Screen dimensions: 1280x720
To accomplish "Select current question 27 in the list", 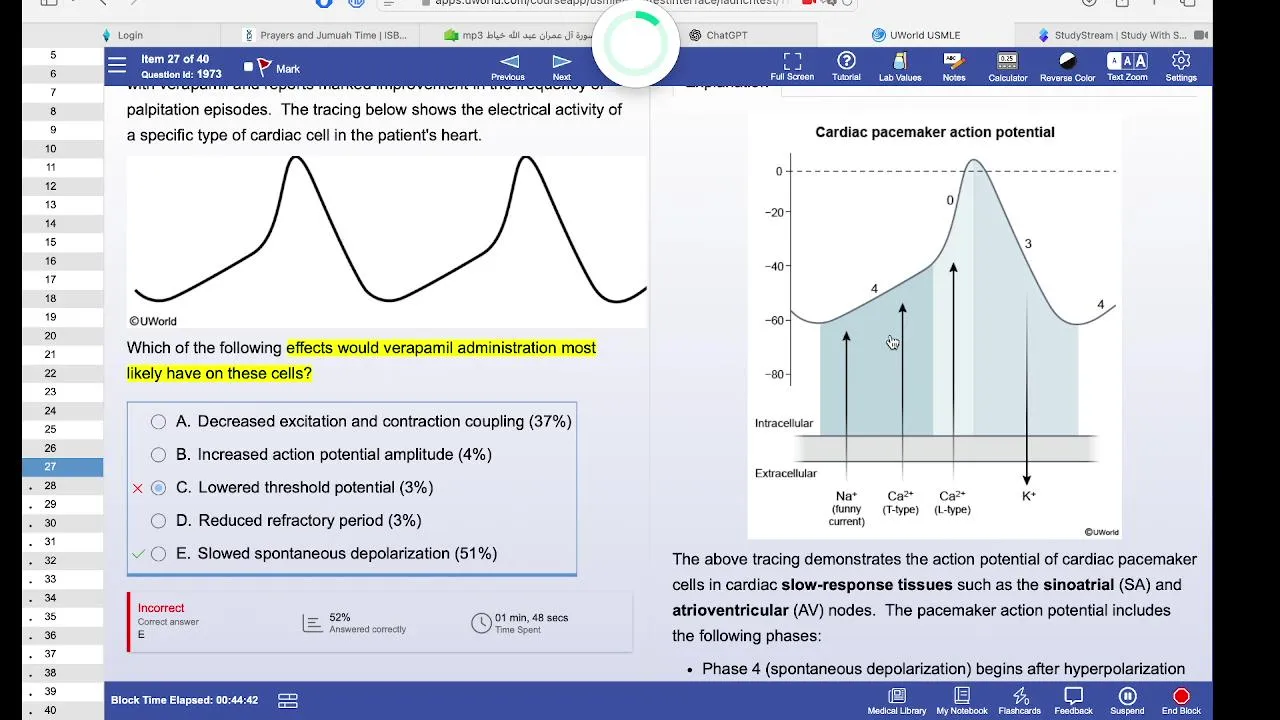I will point(62,467).
